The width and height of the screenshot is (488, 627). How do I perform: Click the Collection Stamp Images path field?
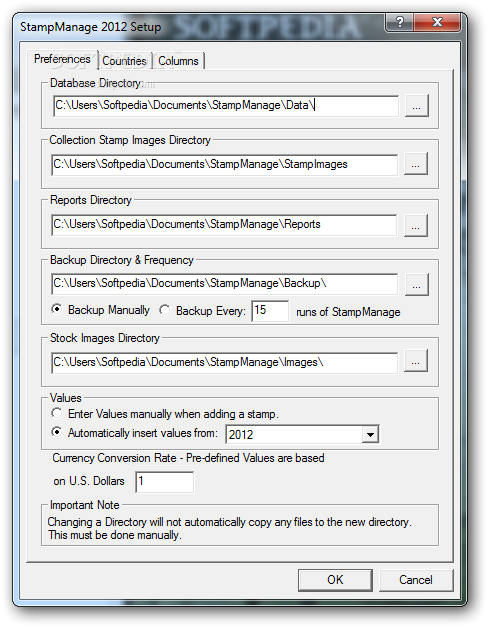pyautogui.click(x=224, y=164)
